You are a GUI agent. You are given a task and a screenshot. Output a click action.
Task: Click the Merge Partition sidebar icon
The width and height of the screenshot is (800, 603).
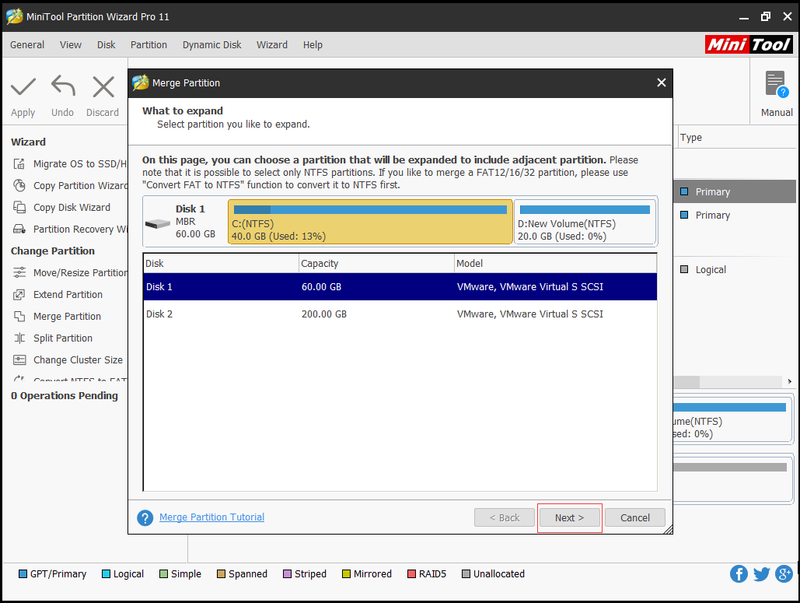point(19,316)
